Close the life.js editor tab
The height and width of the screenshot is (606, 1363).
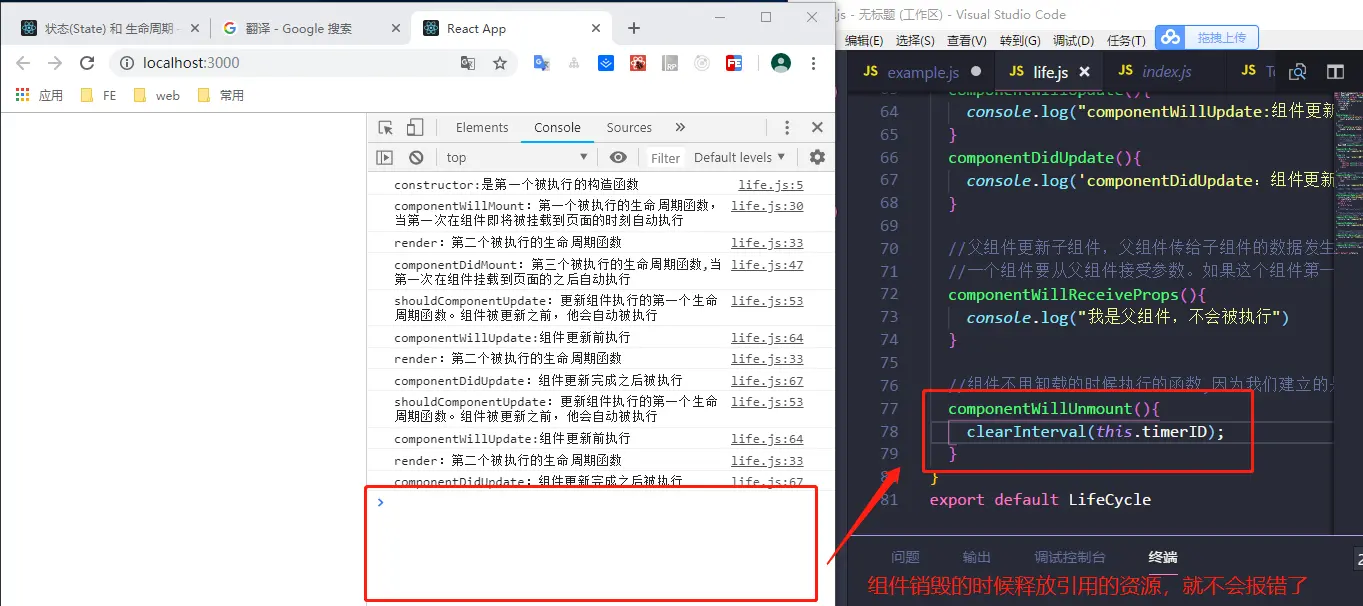(1086, 72)
